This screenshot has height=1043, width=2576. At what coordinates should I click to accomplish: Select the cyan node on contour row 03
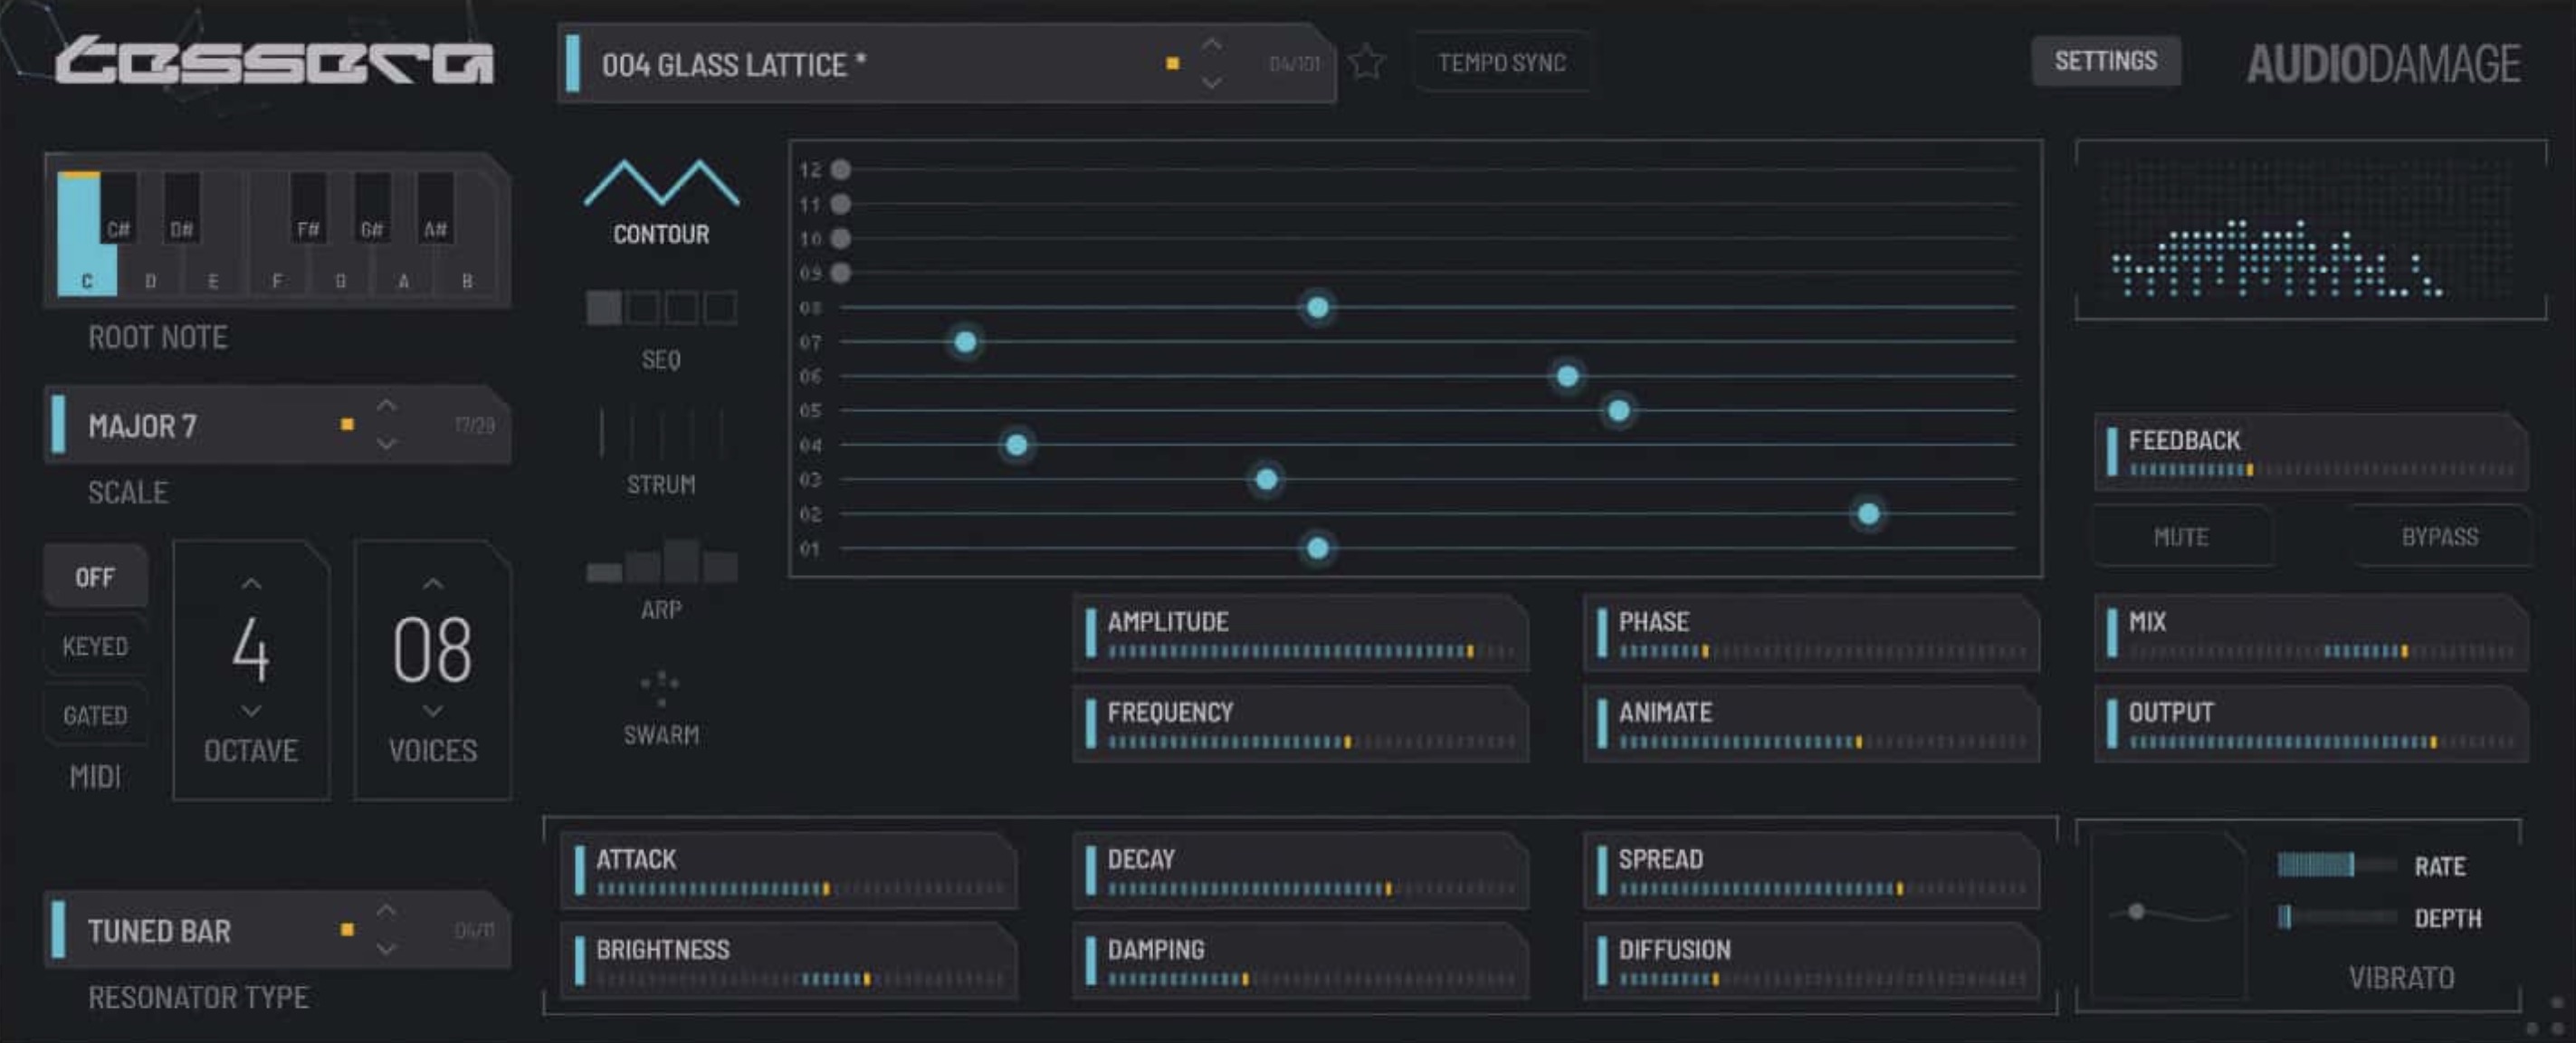[1266, 479]
